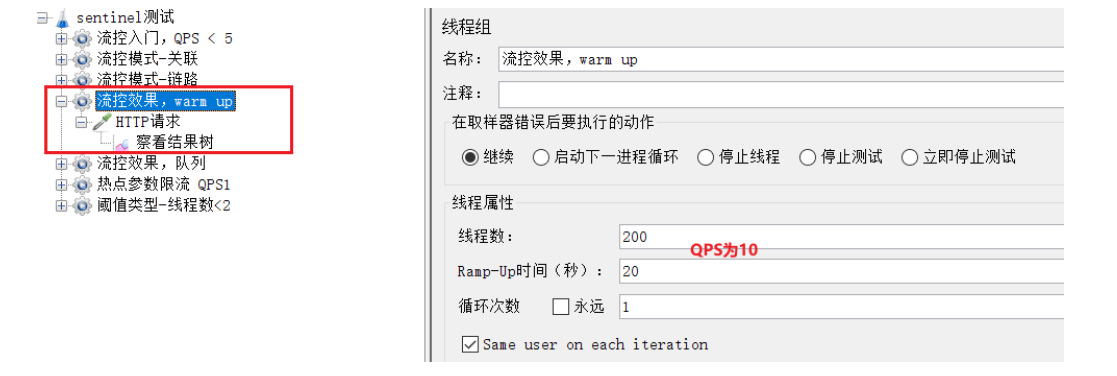Viewport: 1117px width, 376px height.
Task: Select 流控模式-链路 in the tree
Action: [x=147, y=79]
